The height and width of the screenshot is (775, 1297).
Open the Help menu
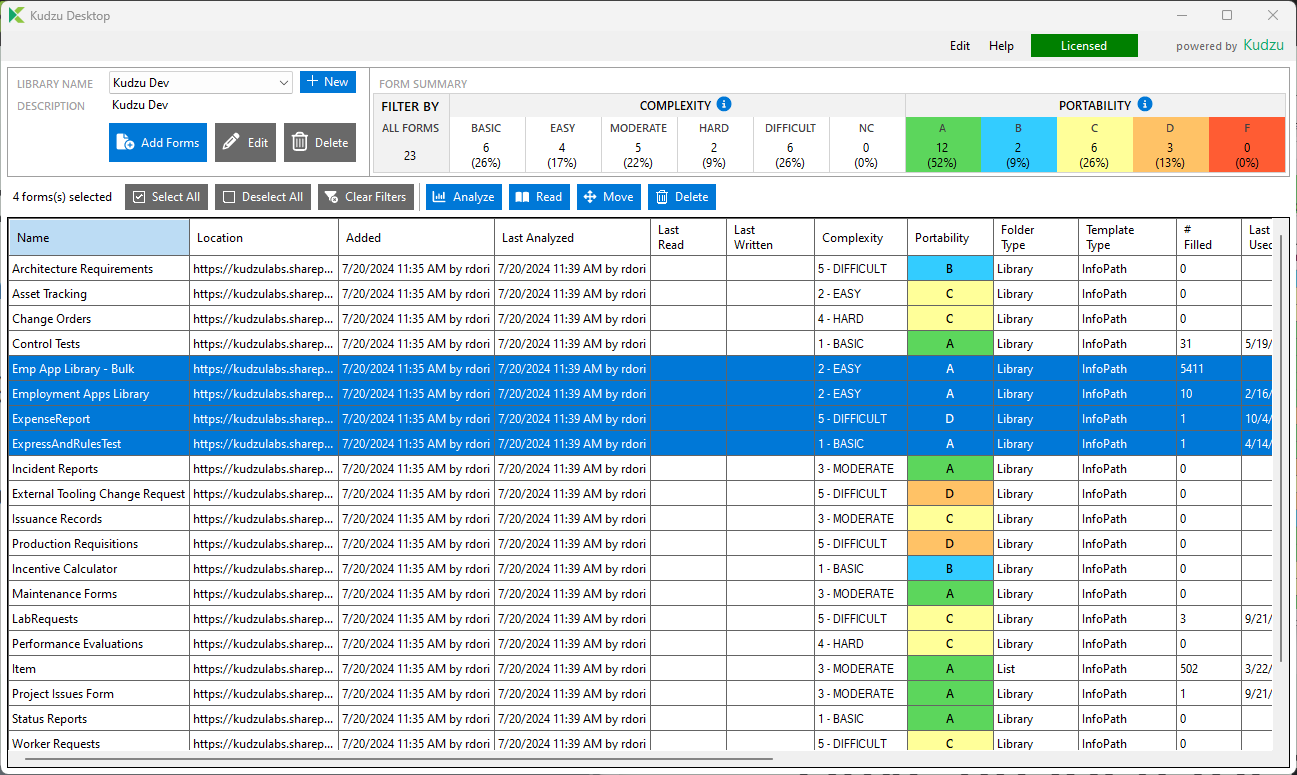coord(1001,46)
